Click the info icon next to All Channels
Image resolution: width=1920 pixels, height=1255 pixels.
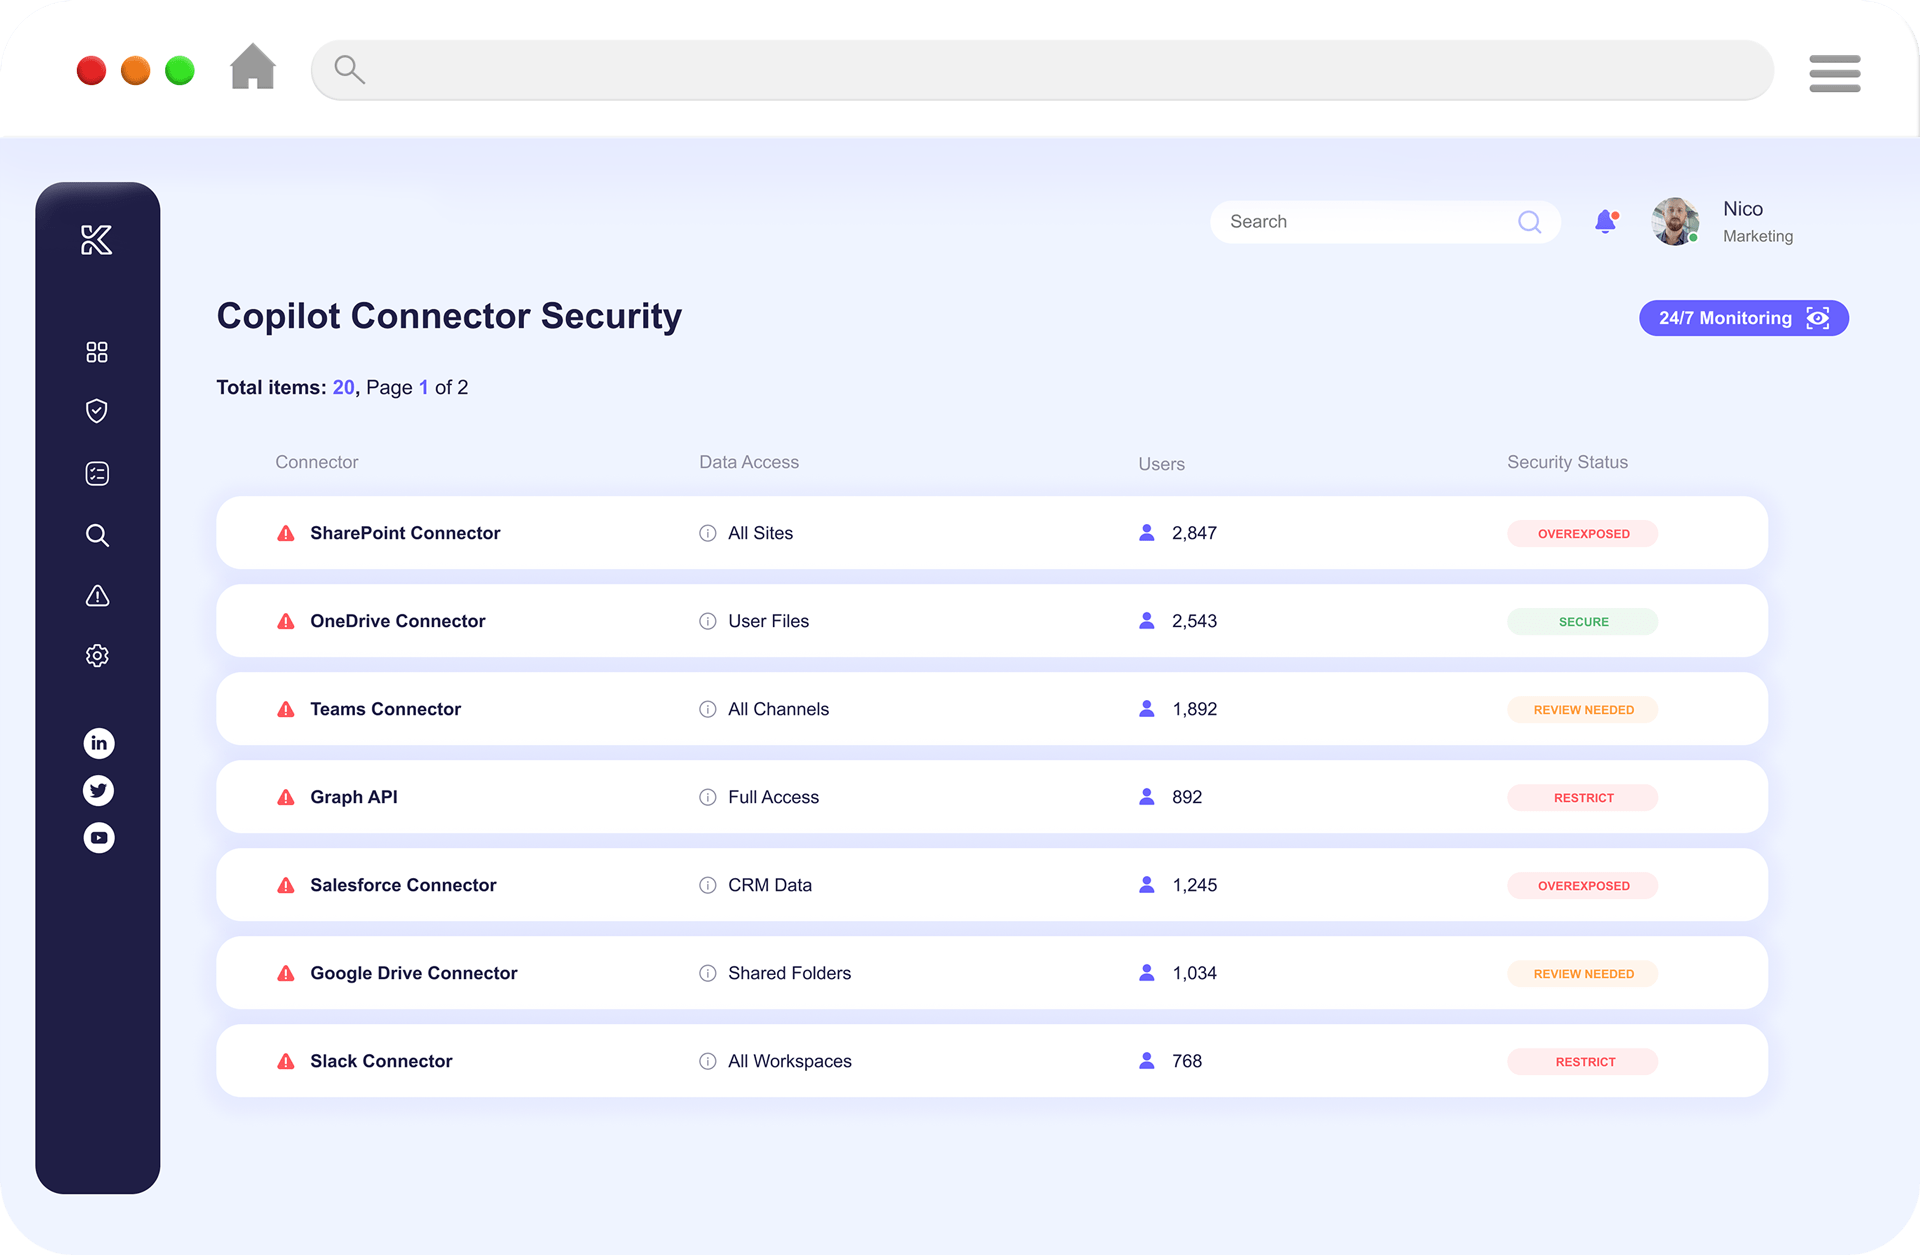pyautogui.click(x=708, y=709)
